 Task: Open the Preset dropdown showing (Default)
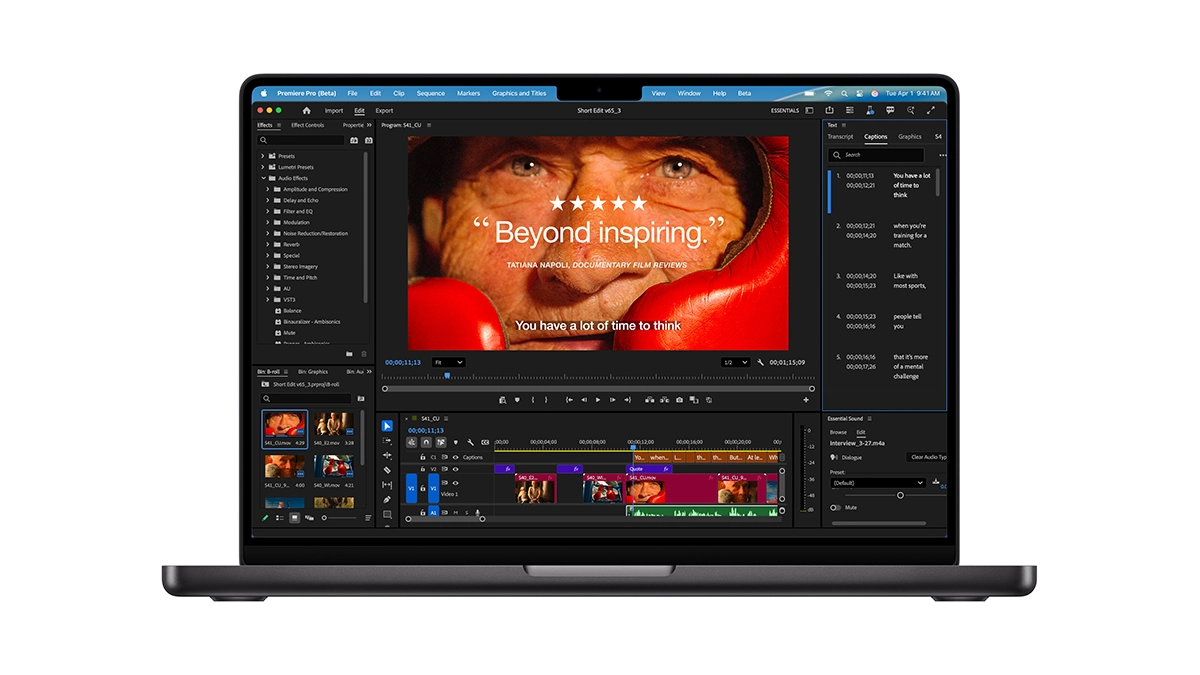[x=877, y=482]
